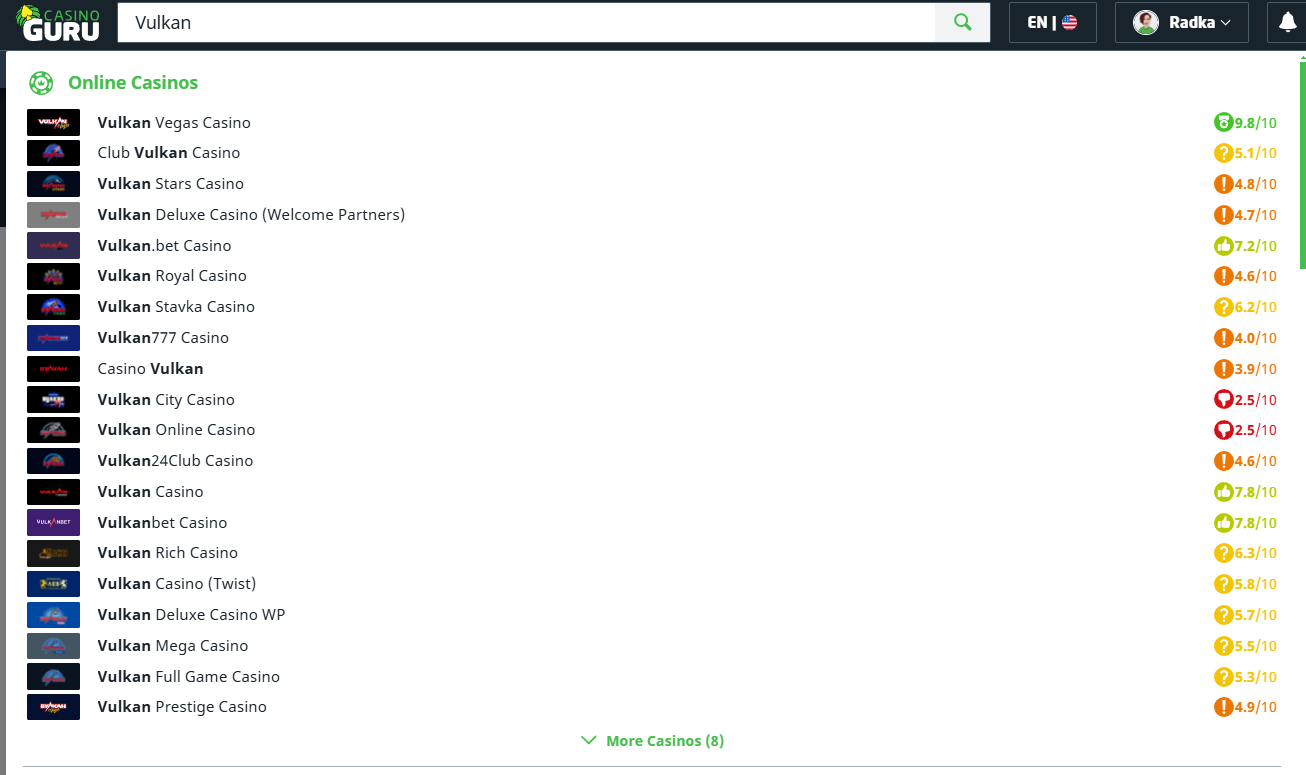Click Casino Vulkan logo thumbnail

(53, 369)
